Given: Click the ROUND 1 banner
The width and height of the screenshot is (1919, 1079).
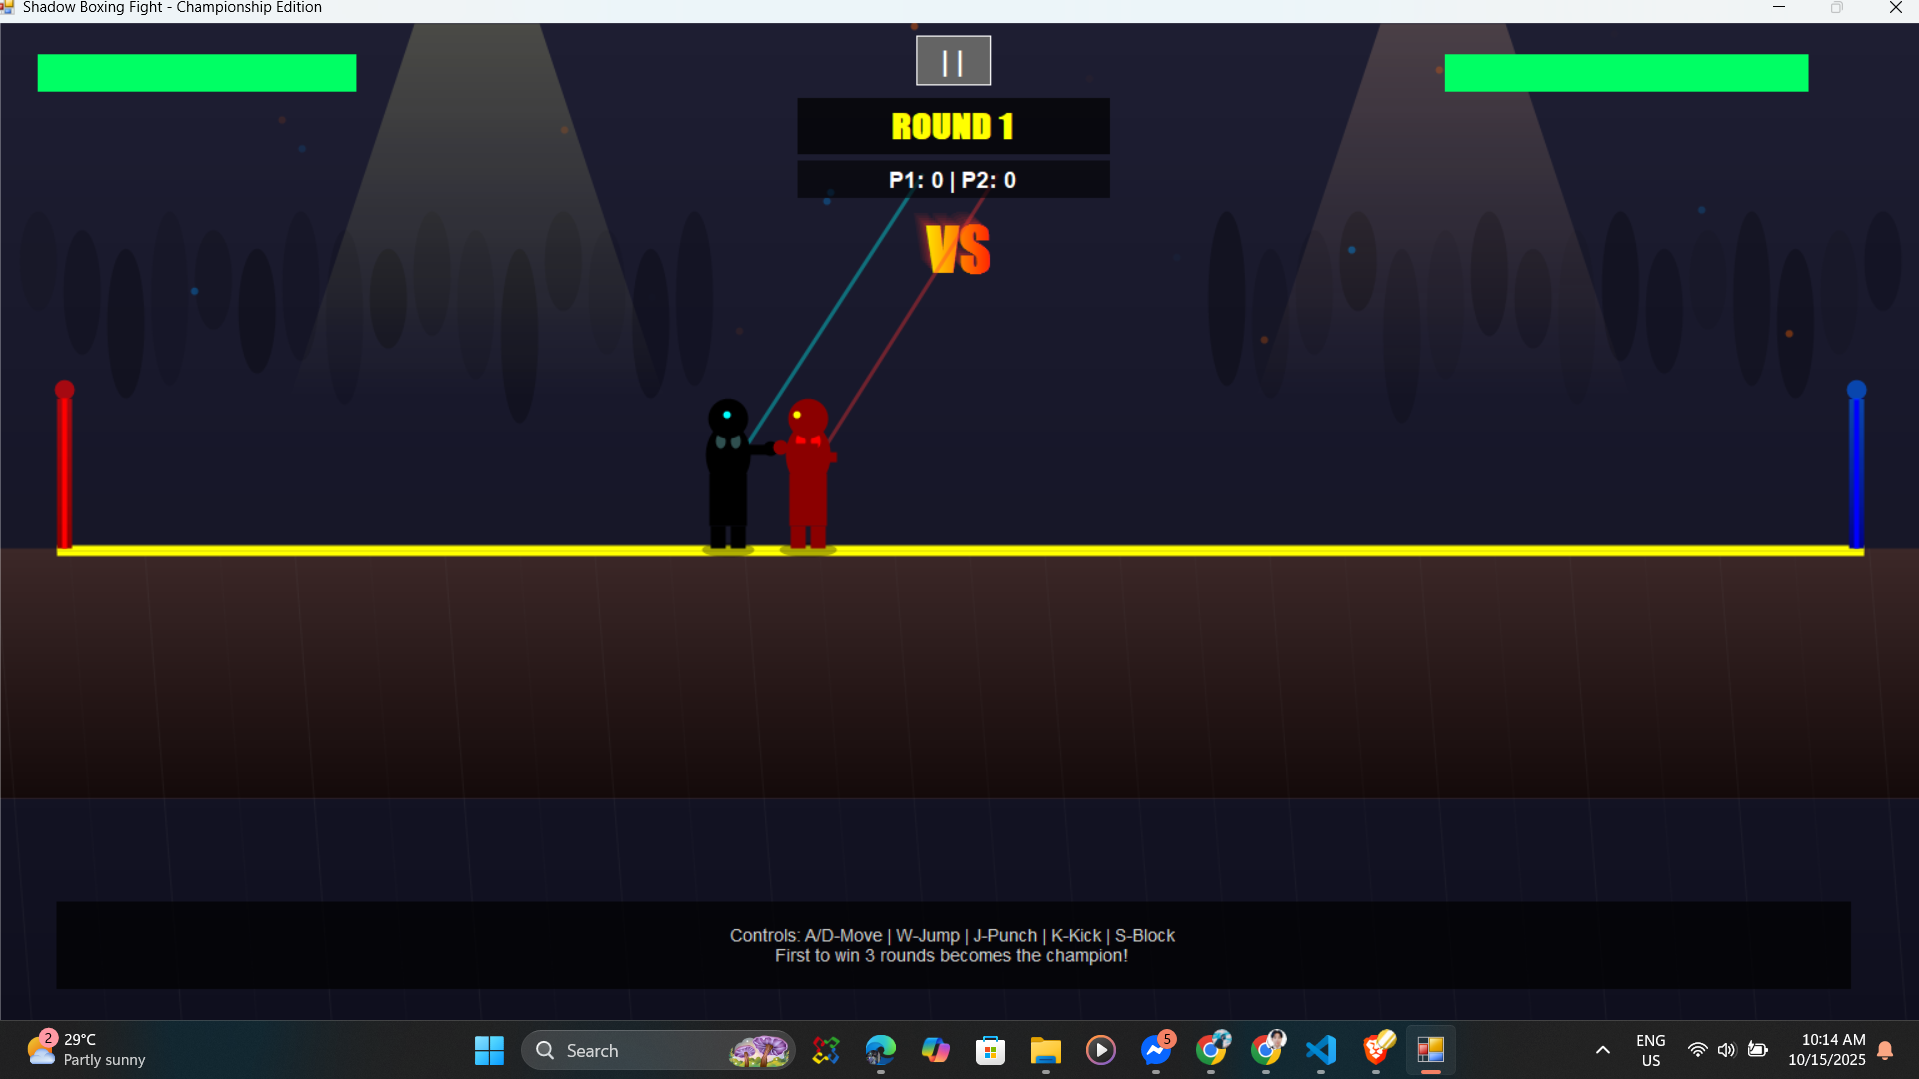Looking at the screenshot, I should [952, 126].
